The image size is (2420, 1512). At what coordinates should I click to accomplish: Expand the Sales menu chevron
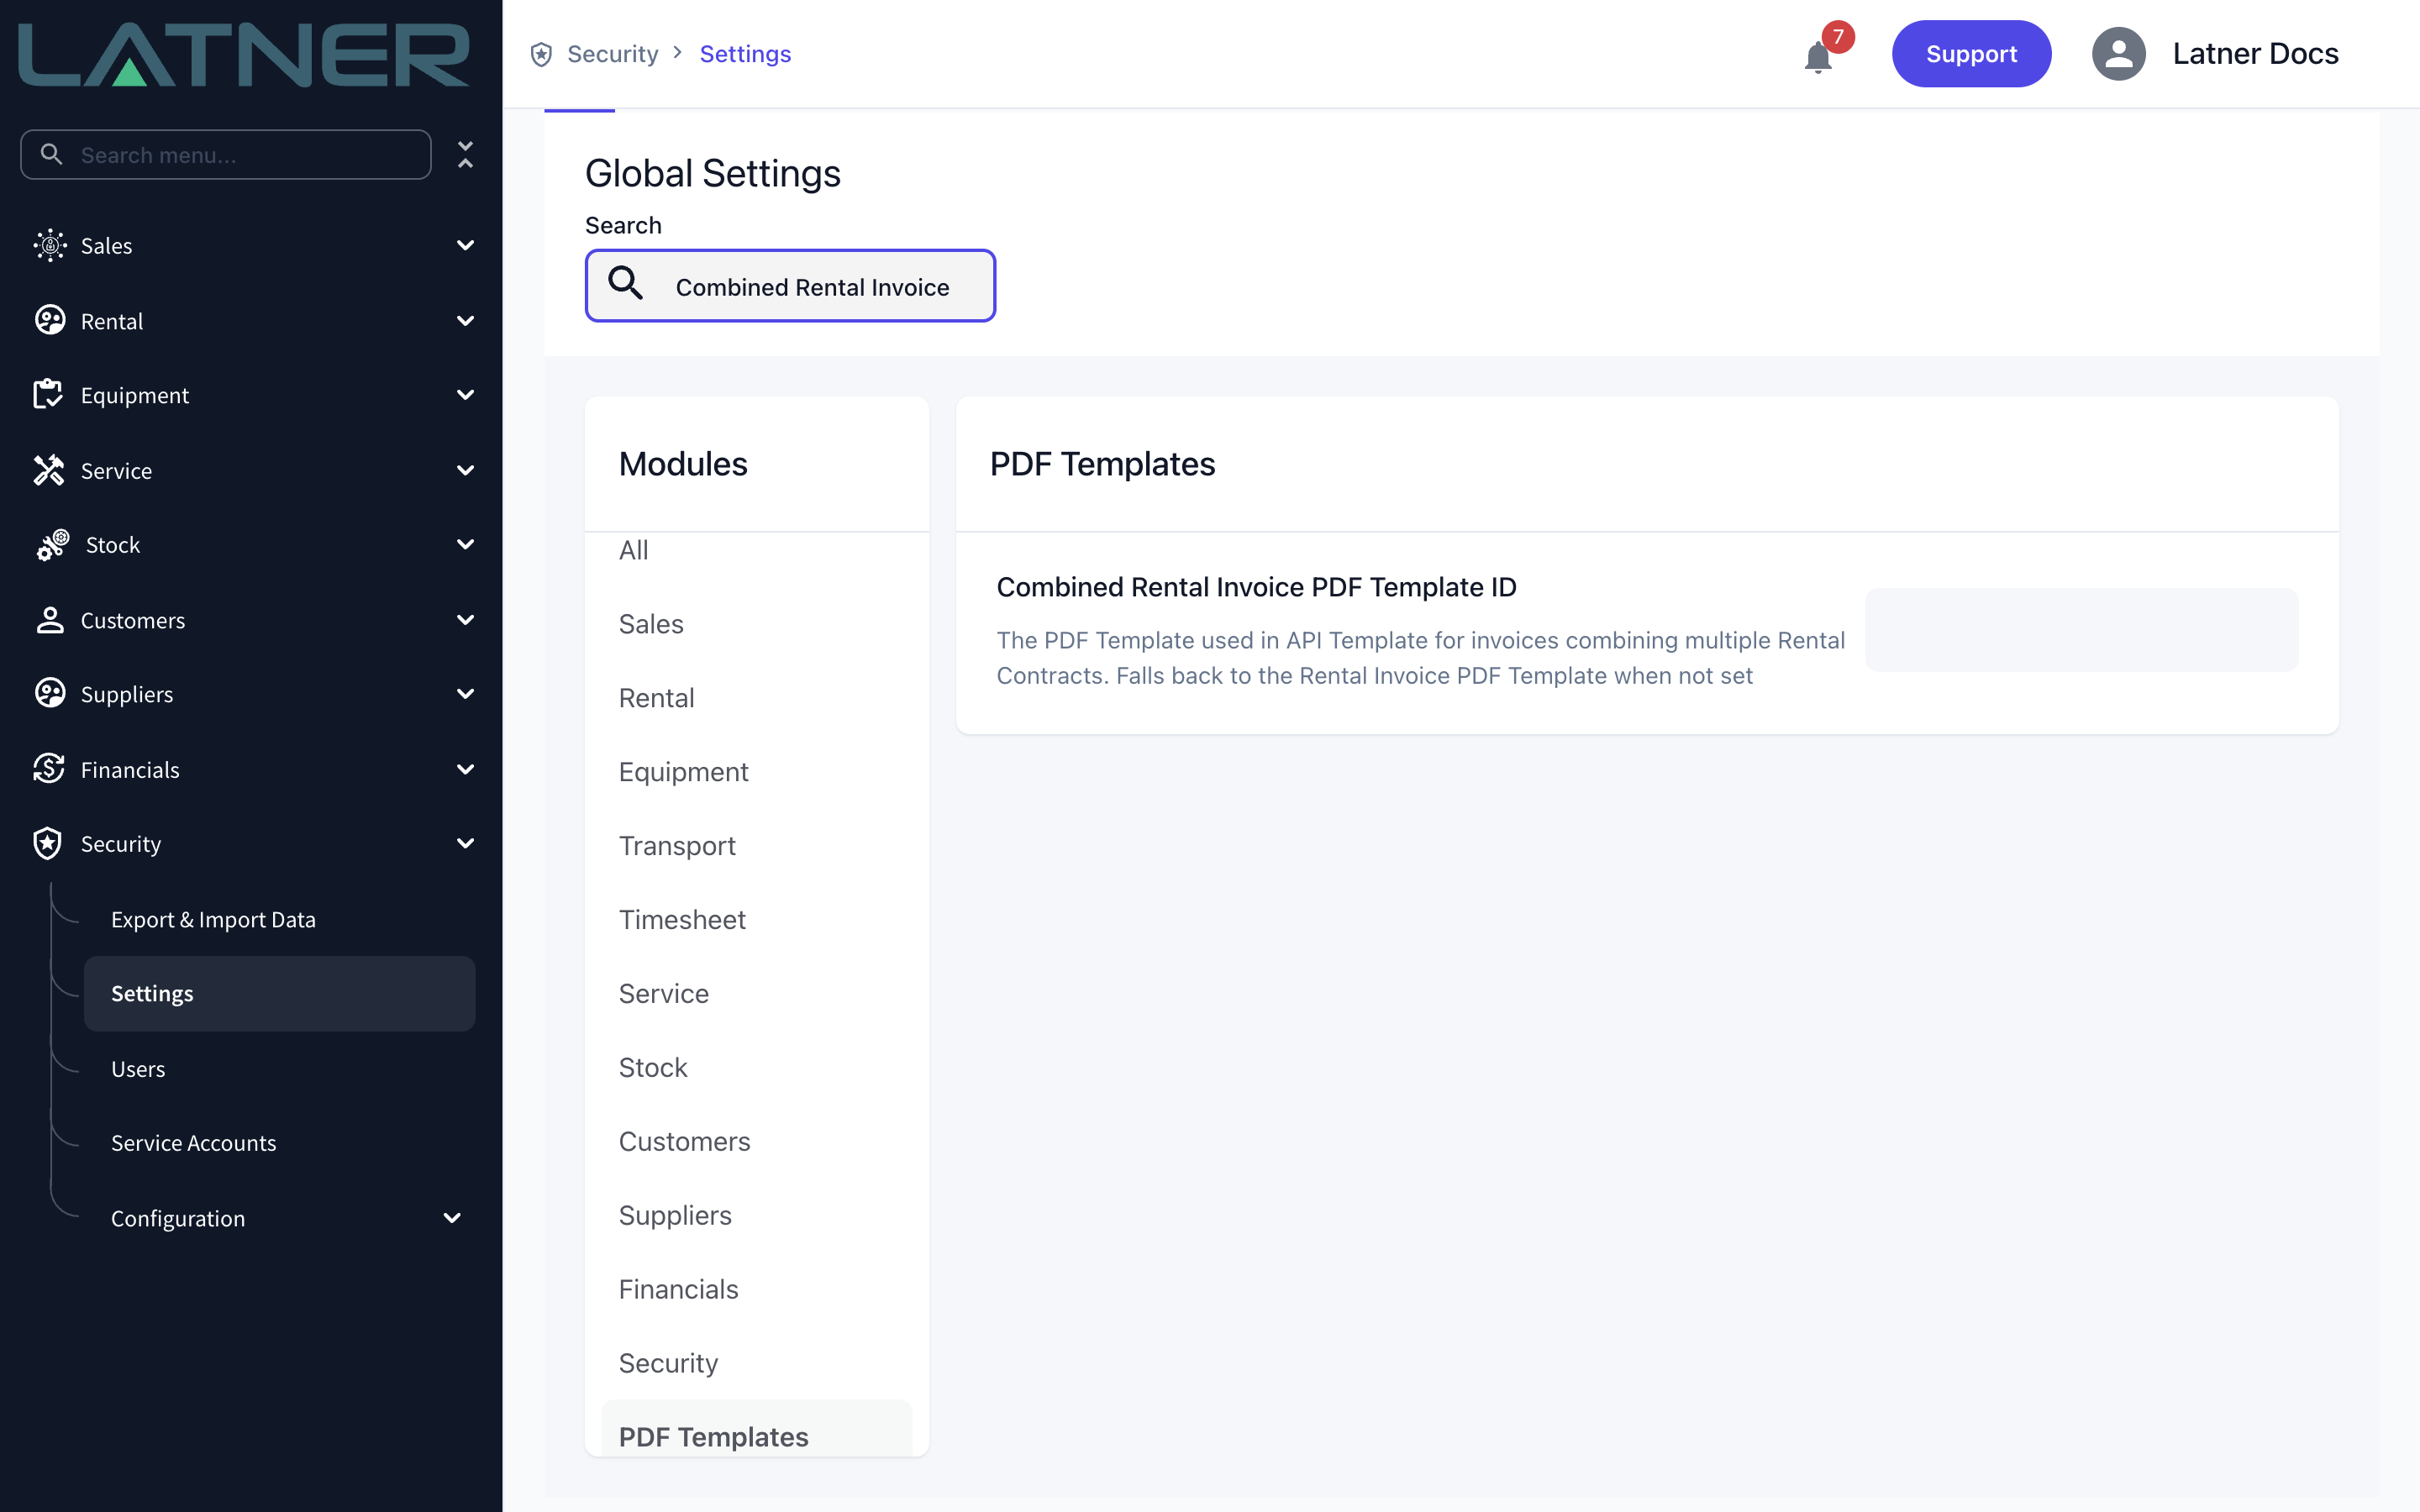[465, 245]
